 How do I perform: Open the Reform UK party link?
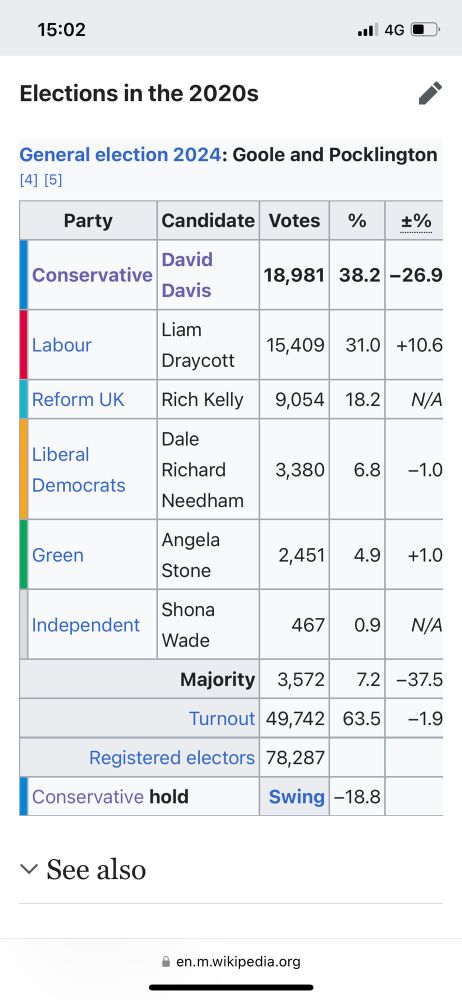[x=78, y=400]
